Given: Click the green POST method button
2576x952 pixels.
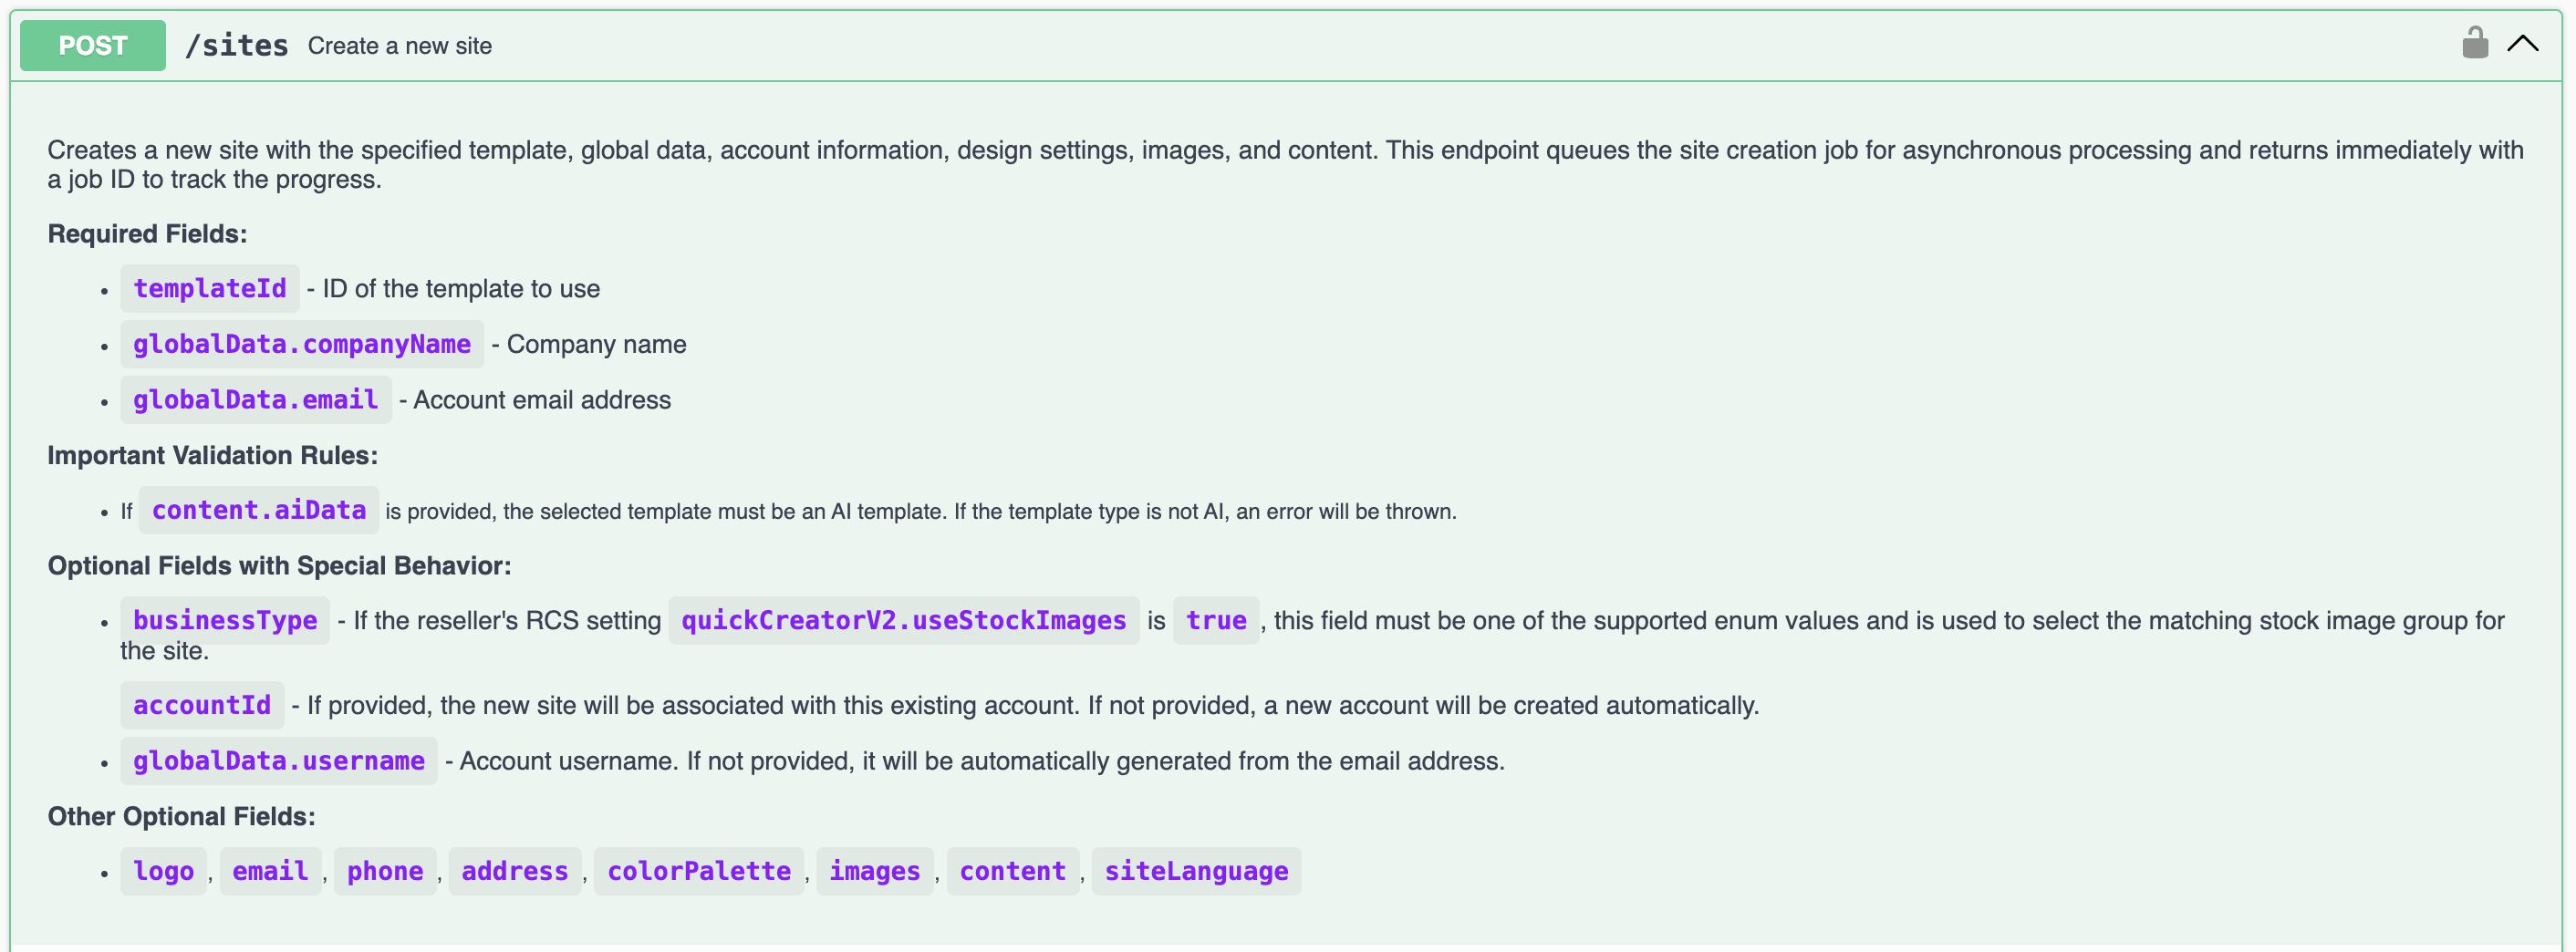Looking at the screenshot, I should pyautogui.click(x=92, y=45).
